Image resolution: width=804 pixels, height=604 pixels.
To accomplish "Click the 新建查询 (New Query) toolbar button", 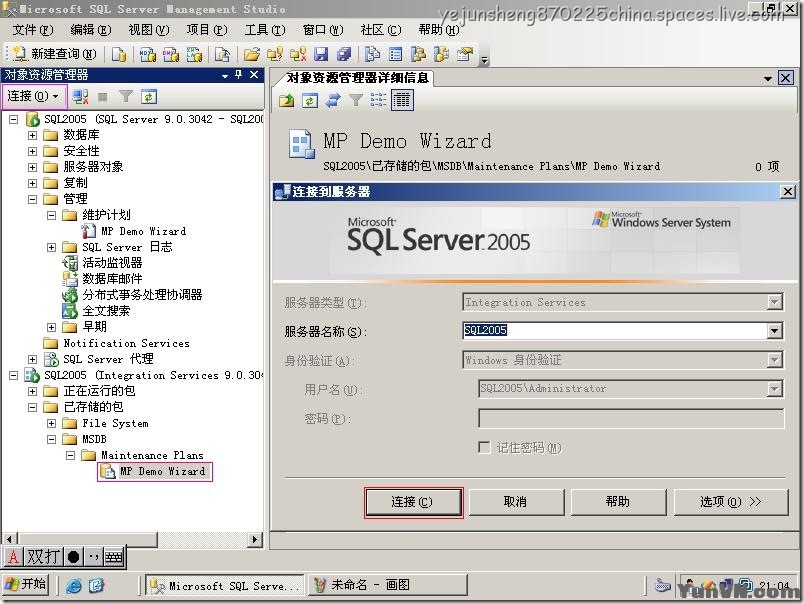I will point(55,54).
